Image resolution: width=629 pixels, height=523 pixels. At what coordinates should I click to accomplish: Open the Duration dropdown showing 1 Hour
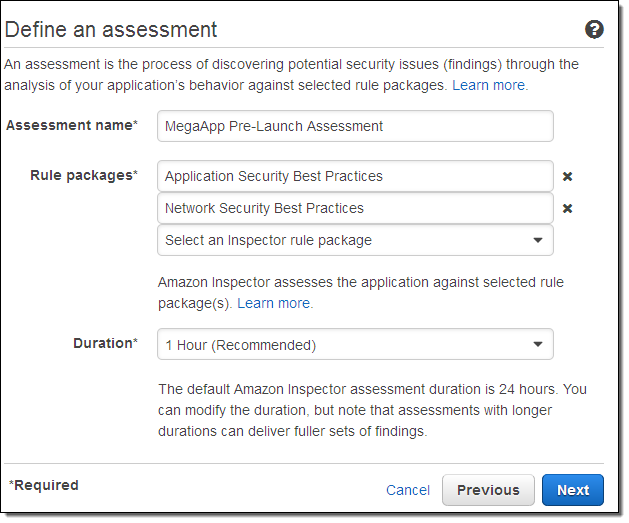tap(355, 345)
